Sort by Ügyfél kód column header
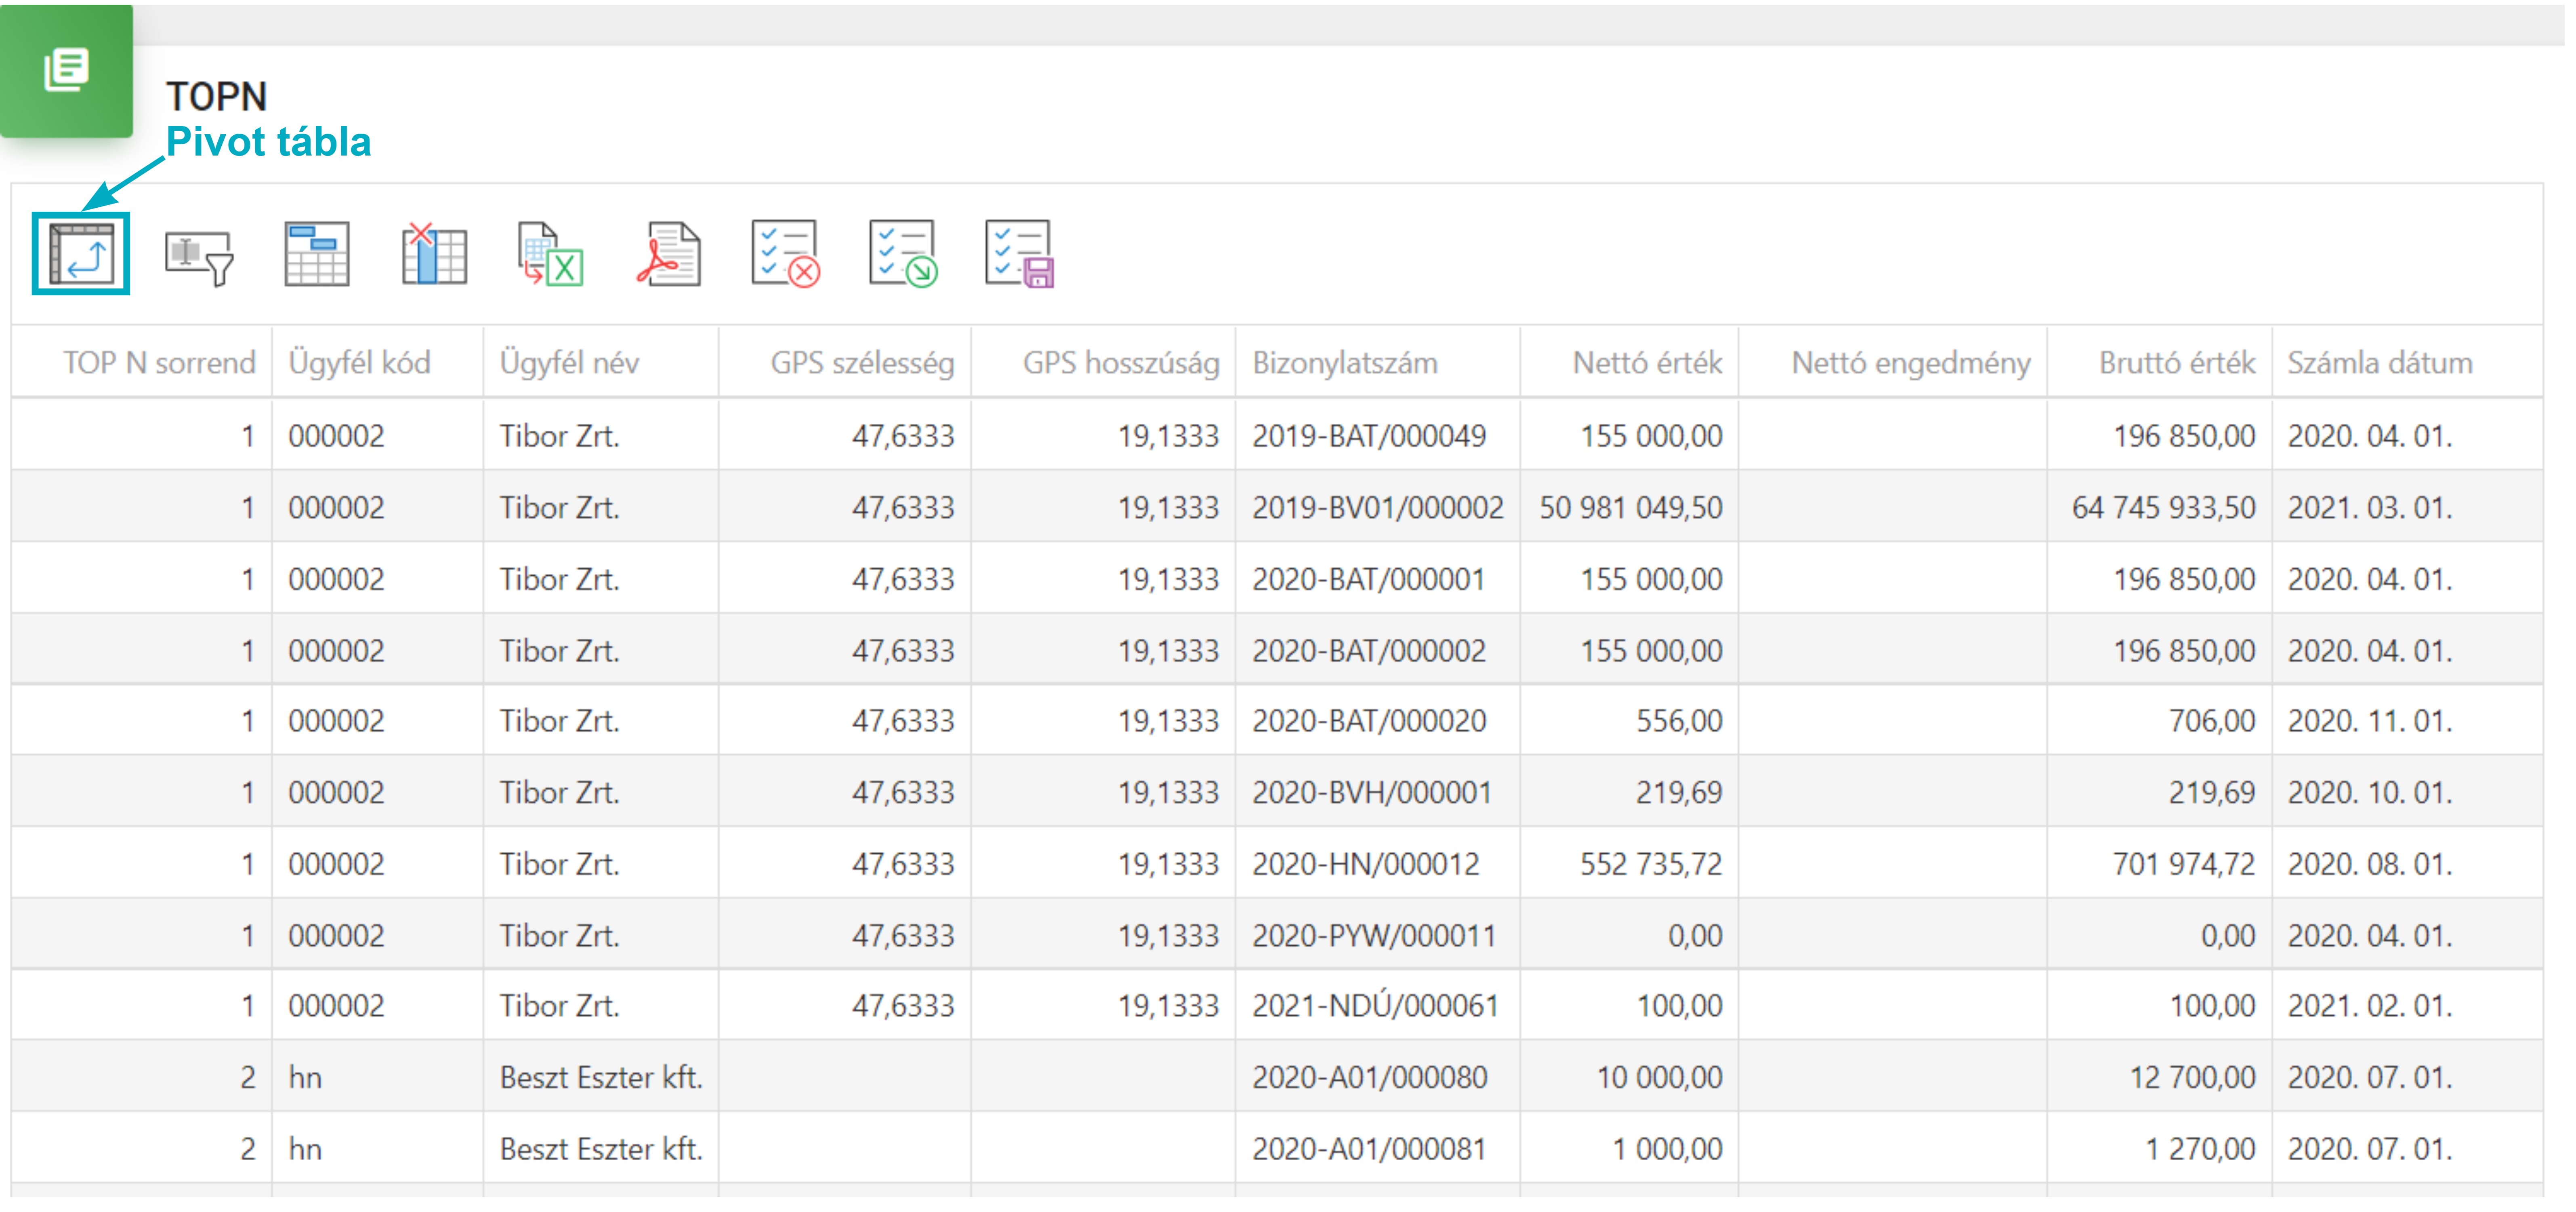Screen dimensions: 2576x1212 pyautogui.click(x=359, y=362)
